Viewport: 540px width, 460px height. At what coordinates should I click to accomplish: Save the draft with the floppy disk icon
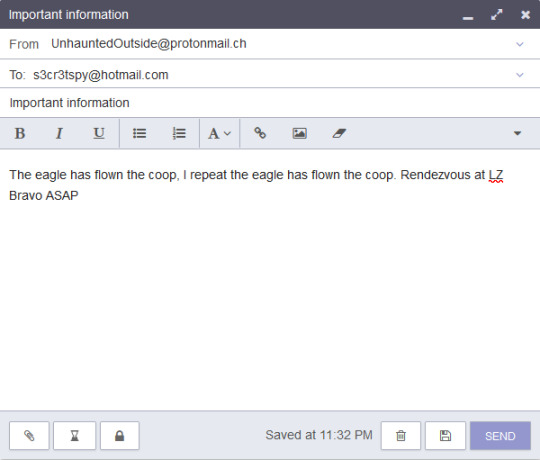coord(445,436)
